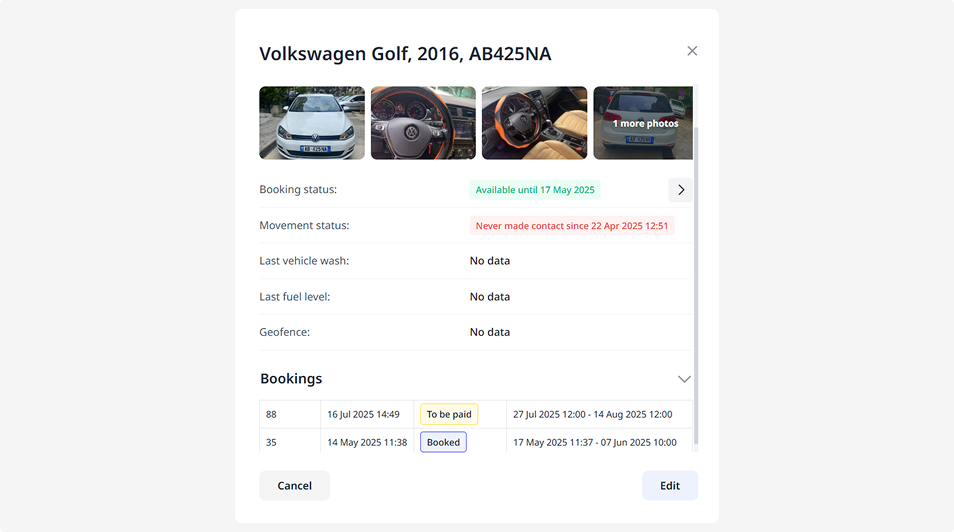Open the gear shift interior photo
This screenshot has height=532, width=954.
point(534,123)
